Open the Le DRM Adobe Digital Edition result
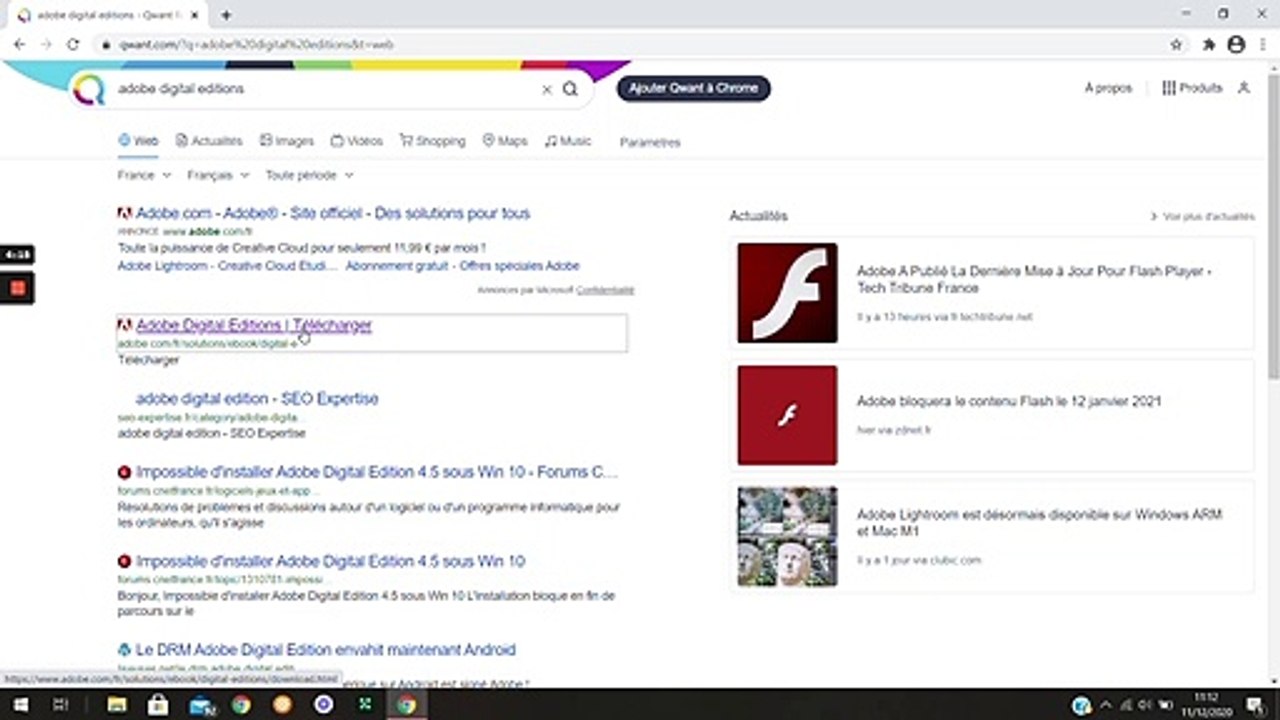This screenshot has width=1280, height=720. pos(326,650)
